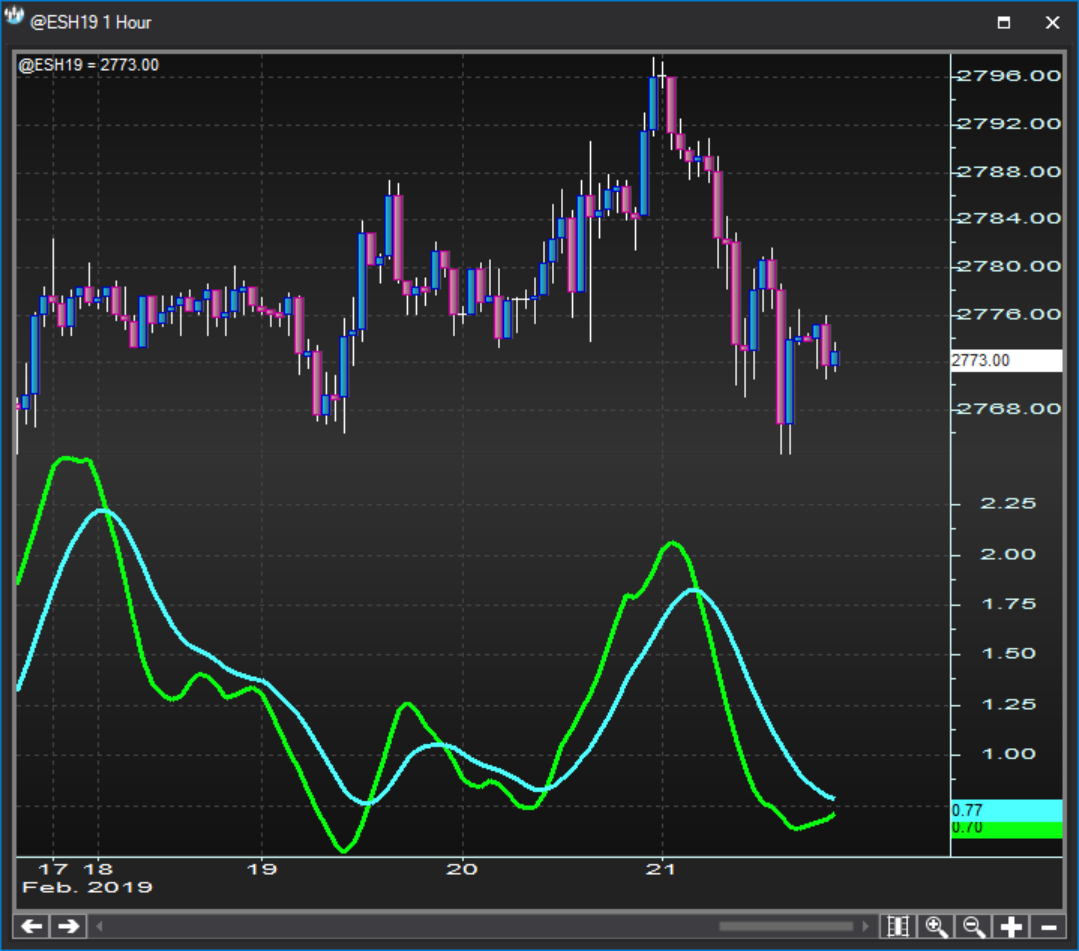The width and height of the screenshot is (1079, 951).
Task: Click the scrollbar's small left triangle
Action: tap(99, 926)
